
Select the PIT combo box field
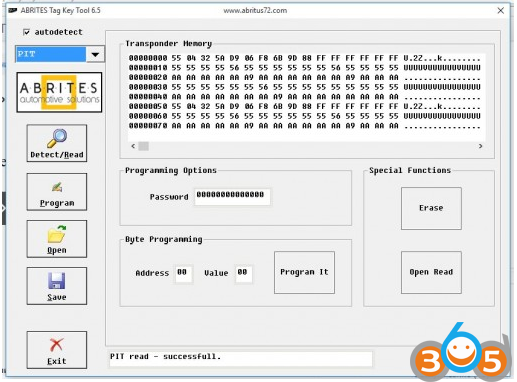(51, 54)
